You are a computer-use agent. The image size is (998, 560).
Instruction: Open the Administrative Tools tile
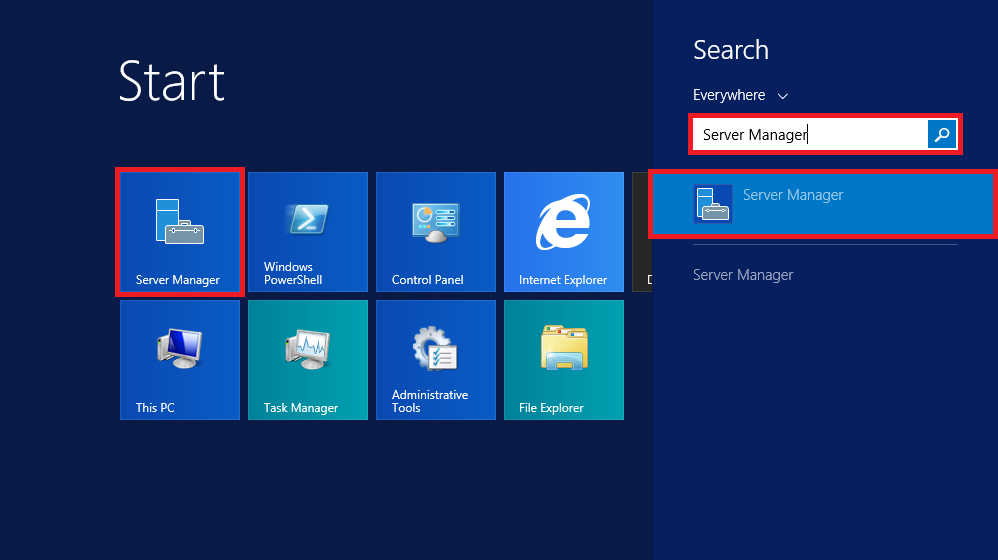(x=436, y=360)
